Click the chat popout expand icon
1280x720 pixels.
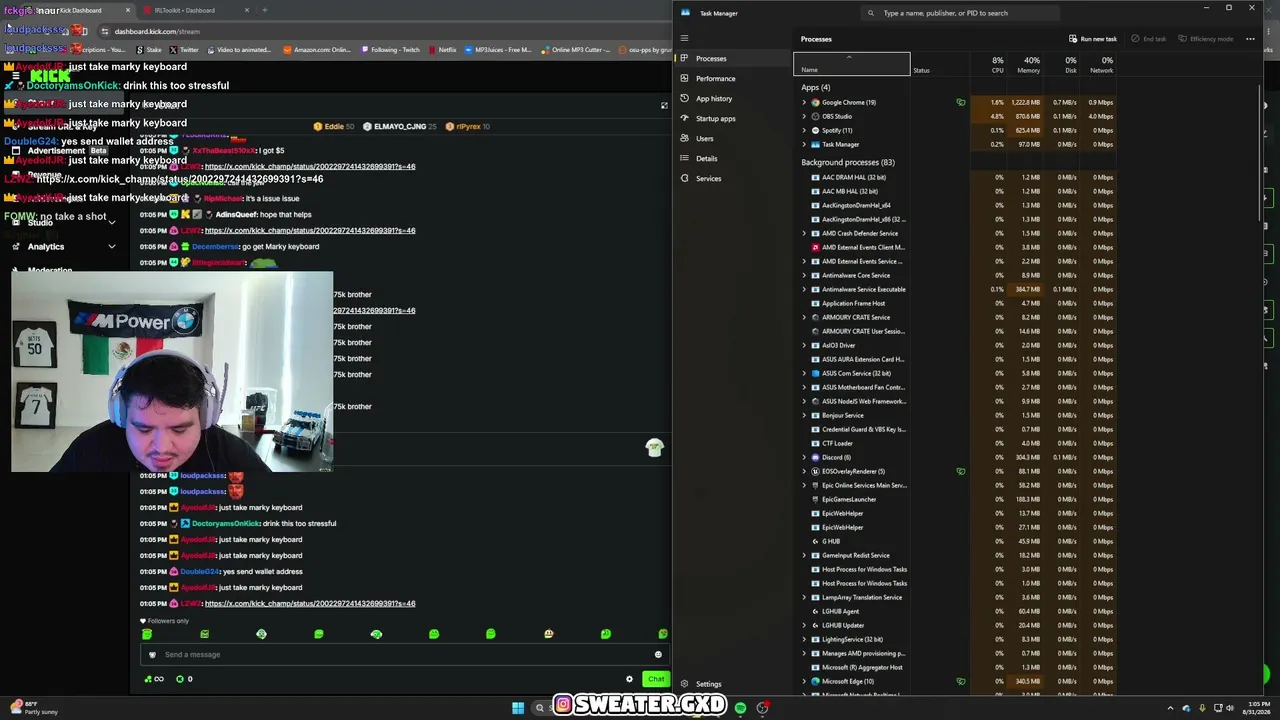[664, 105]
